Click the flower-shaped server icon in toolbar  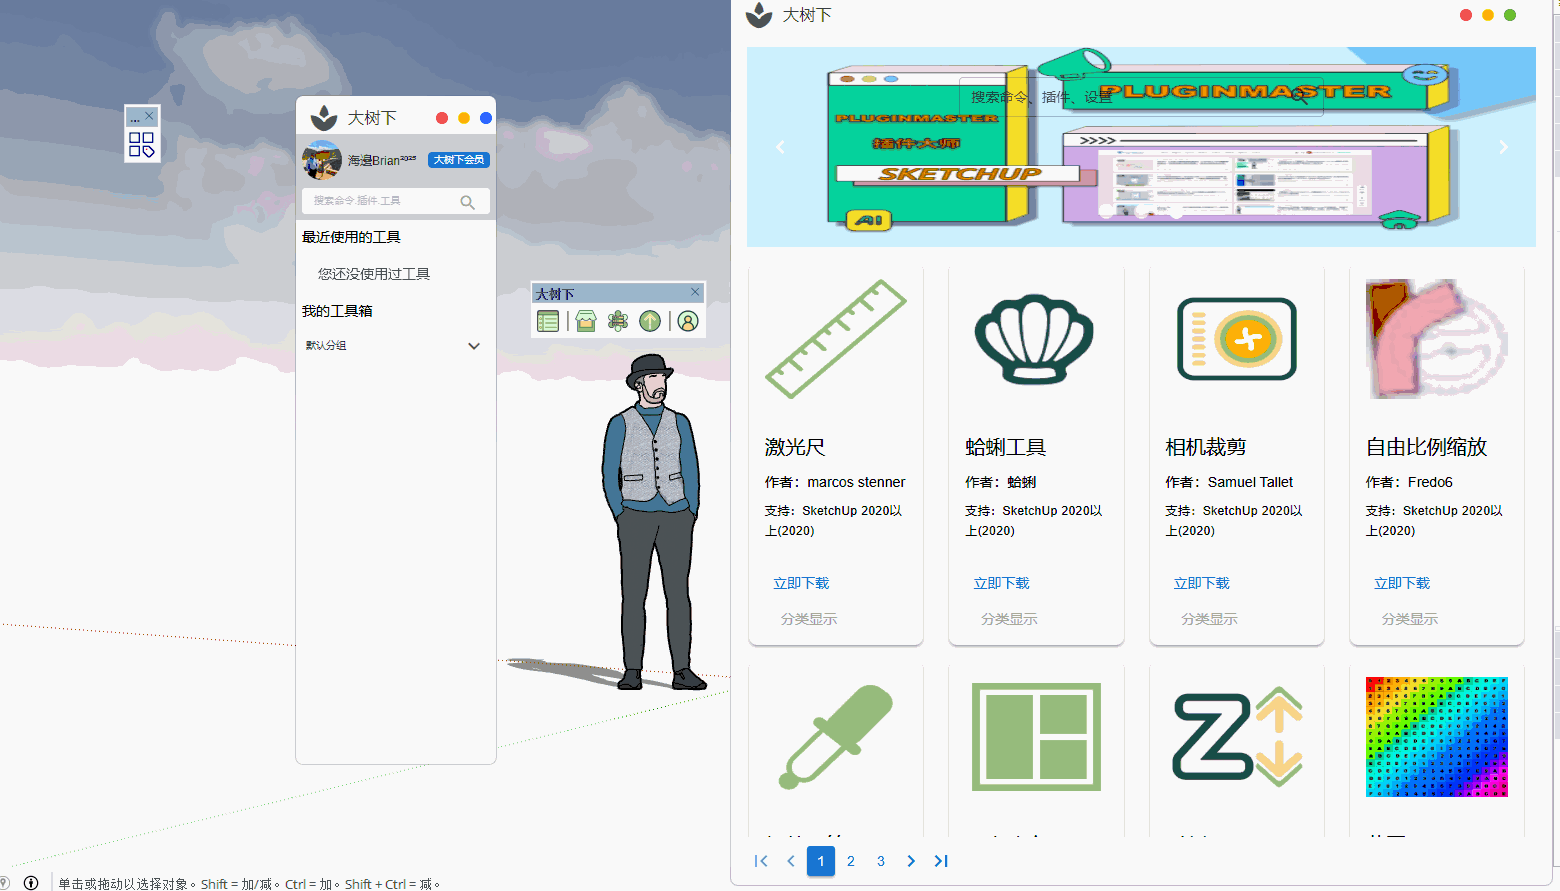(618, 321)
